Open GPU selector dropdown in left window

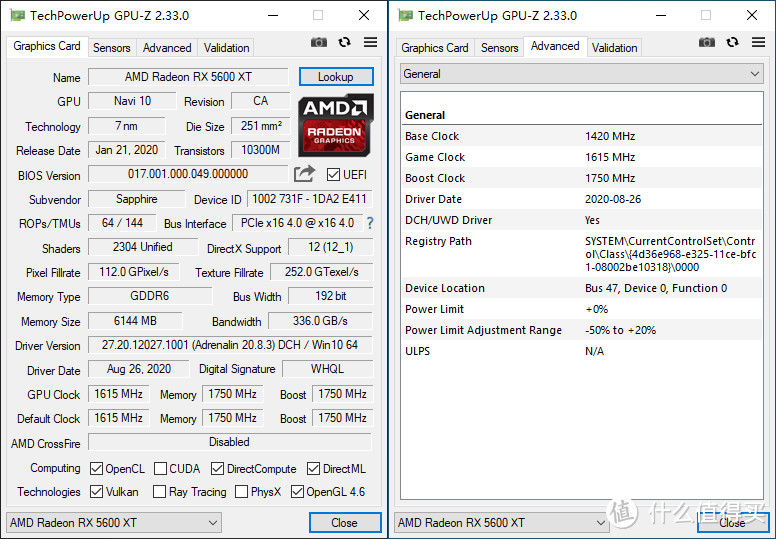(x=113, y=523)
